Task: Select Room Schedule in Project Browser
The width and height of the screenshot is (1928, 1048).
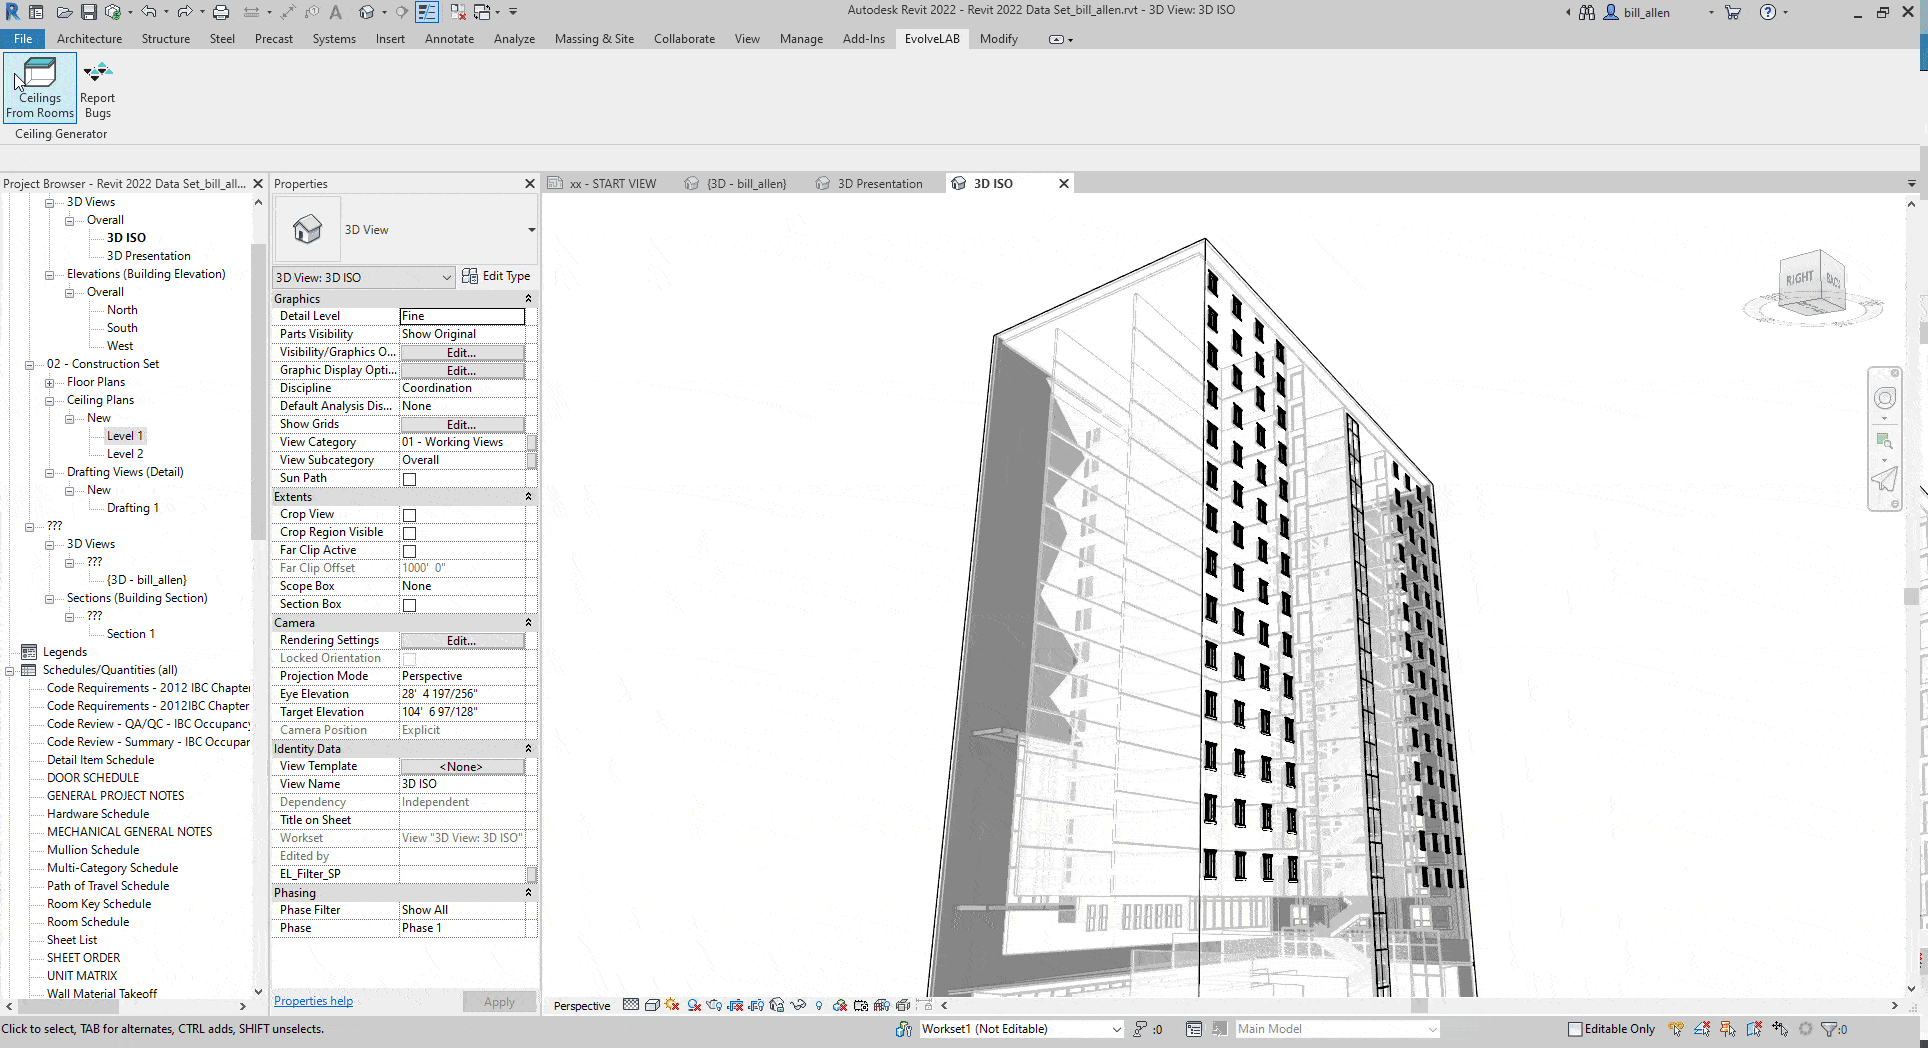Action: [x=88, y=922]
